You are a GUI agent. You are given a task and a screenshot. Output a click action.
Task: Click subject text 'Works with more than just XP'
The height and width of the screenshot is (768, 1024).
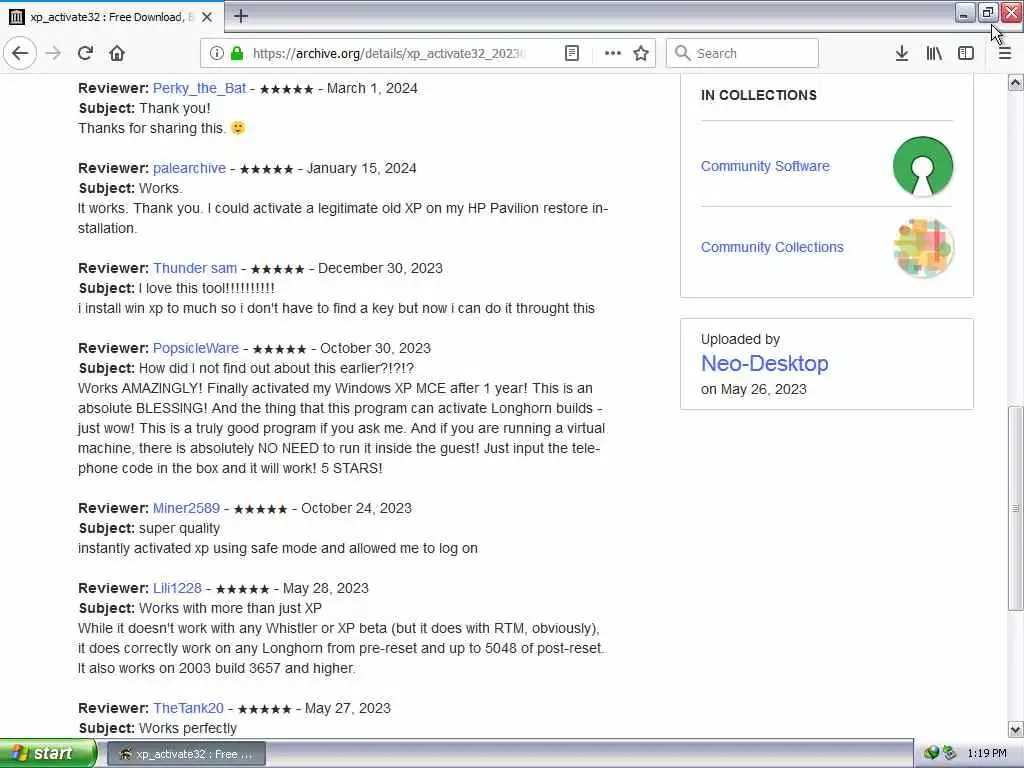tap(231, 608)
